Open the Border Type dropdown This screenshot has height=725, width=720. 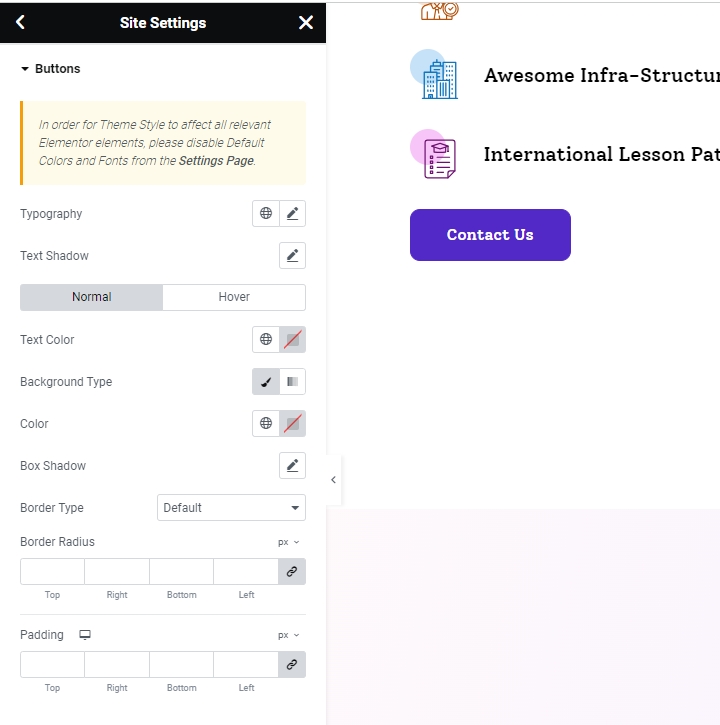[231, 507]
